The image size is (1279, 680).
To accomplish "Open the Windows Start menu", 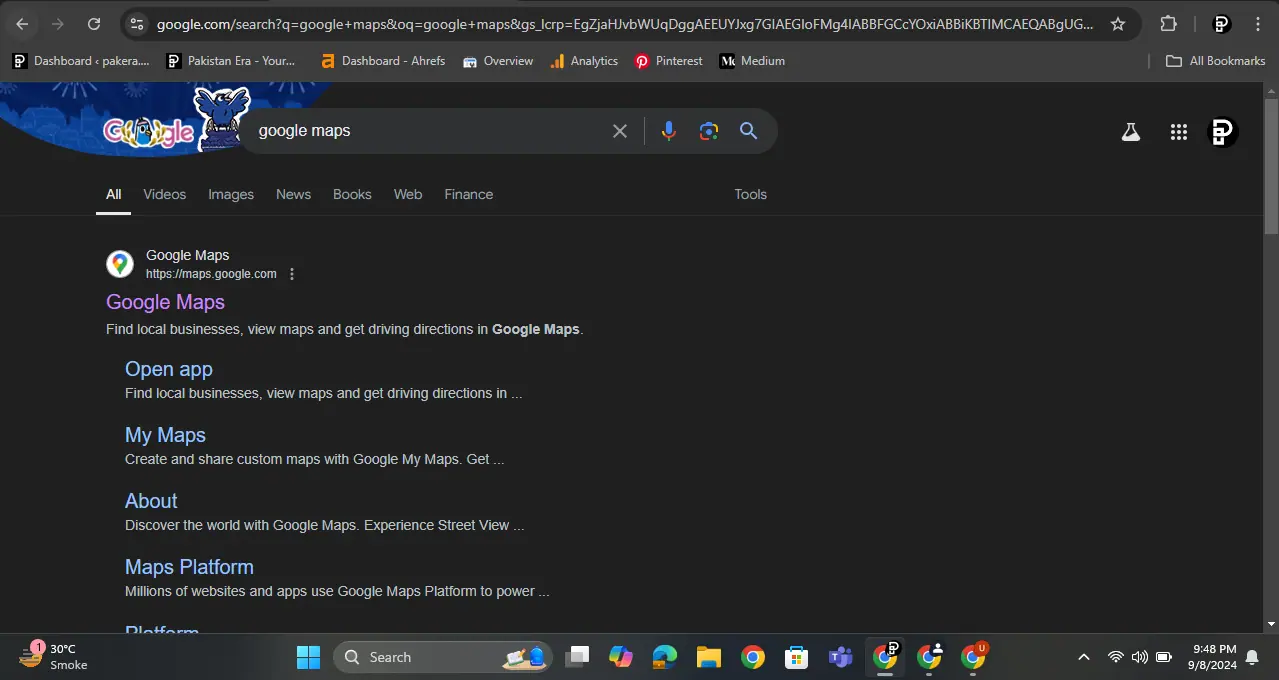I will coord(308,657).
